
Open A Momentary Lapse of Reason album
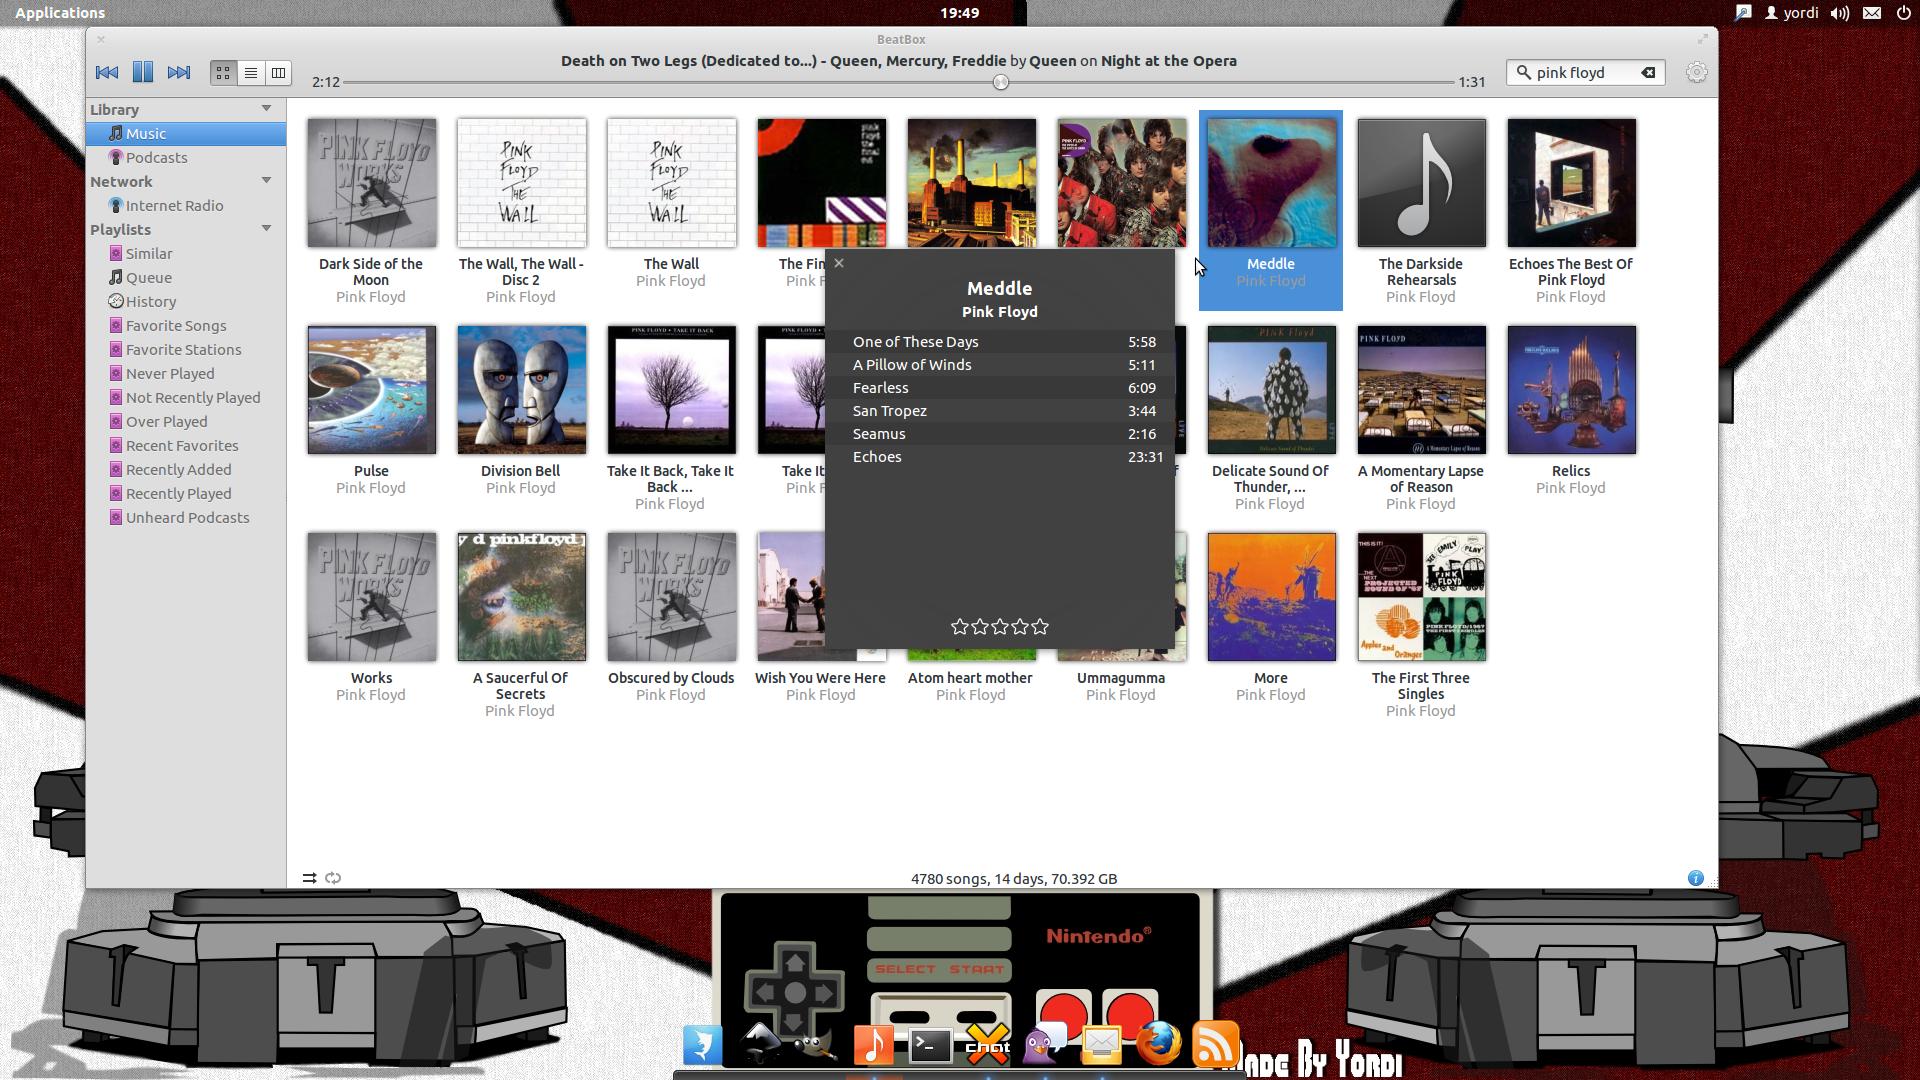1422,390
